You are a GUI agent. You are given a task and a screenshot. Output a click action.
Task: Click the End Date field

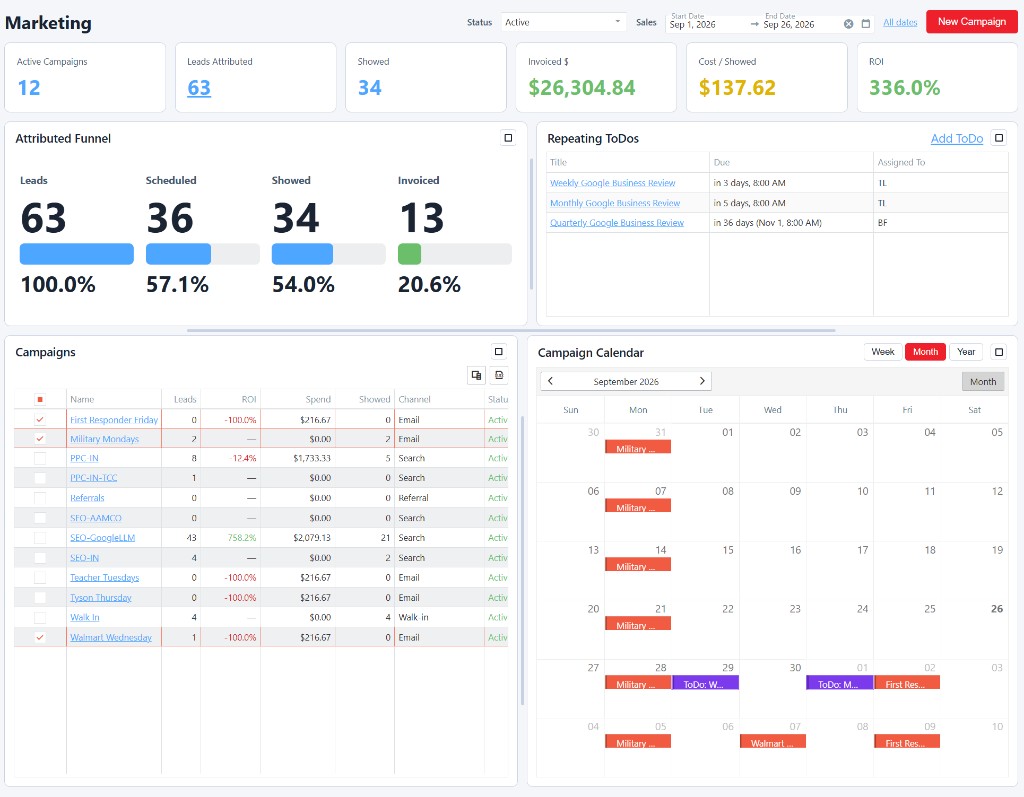(x=799, y=24)
